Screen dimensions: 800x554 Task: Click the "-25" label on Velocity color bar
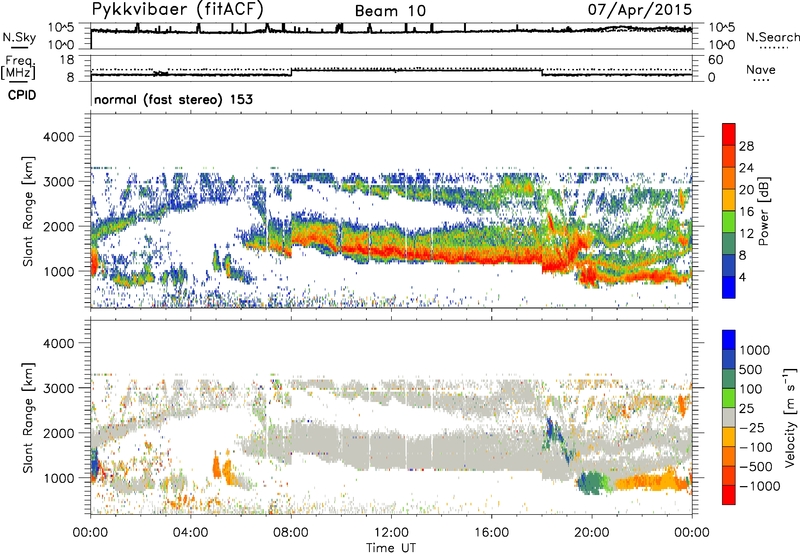[752, 428]
